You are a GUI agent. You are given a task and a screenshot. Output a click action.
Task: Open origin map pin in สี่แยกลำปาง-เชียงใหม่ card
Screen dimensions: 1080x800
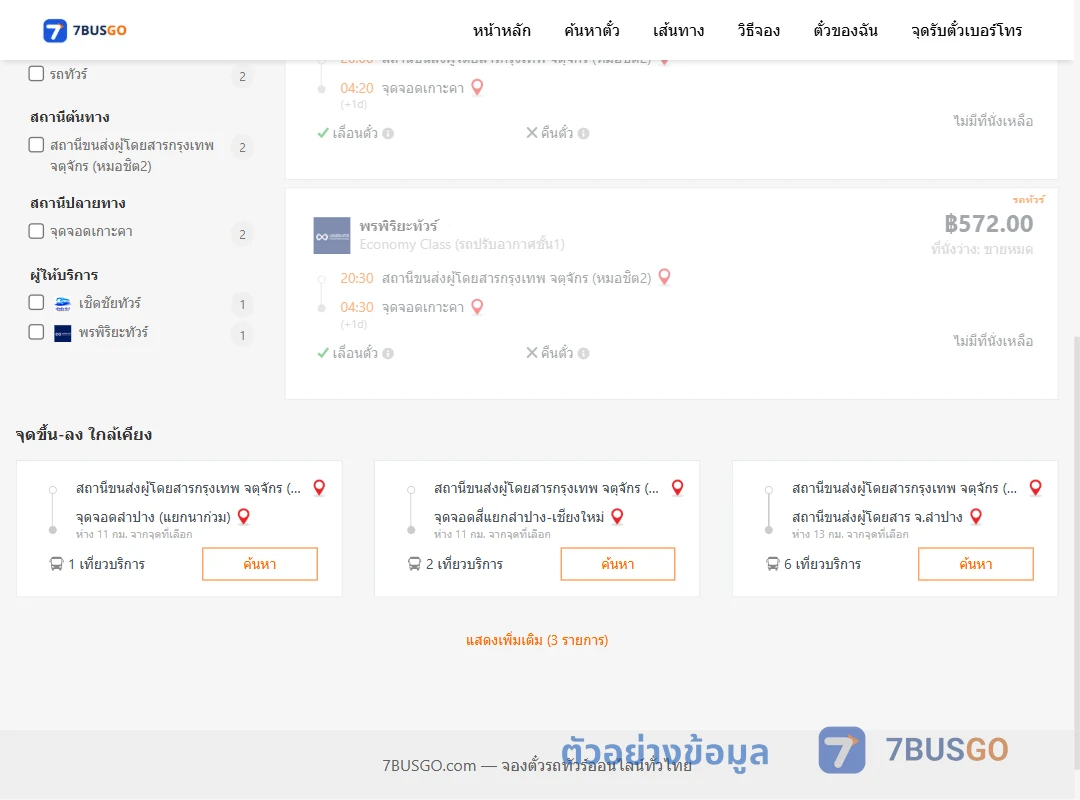(x=677, y=488)
